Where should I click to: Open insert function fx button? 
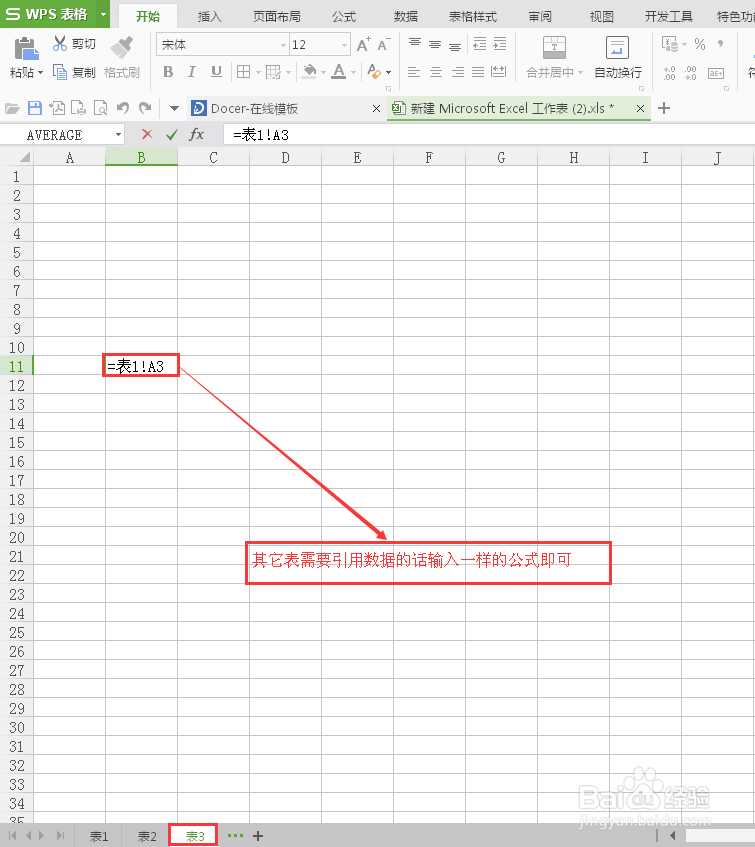(x=196, y=134)
